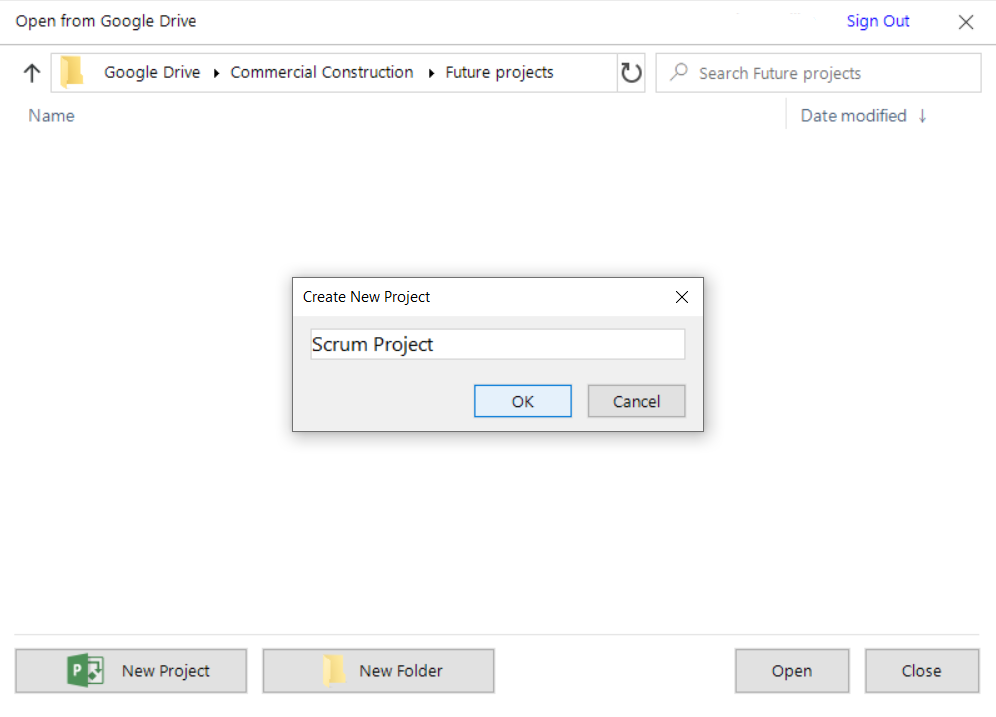Go up one folder level arrow
The height and width of the screenshot is (717, 996).
tap(32, 73)
